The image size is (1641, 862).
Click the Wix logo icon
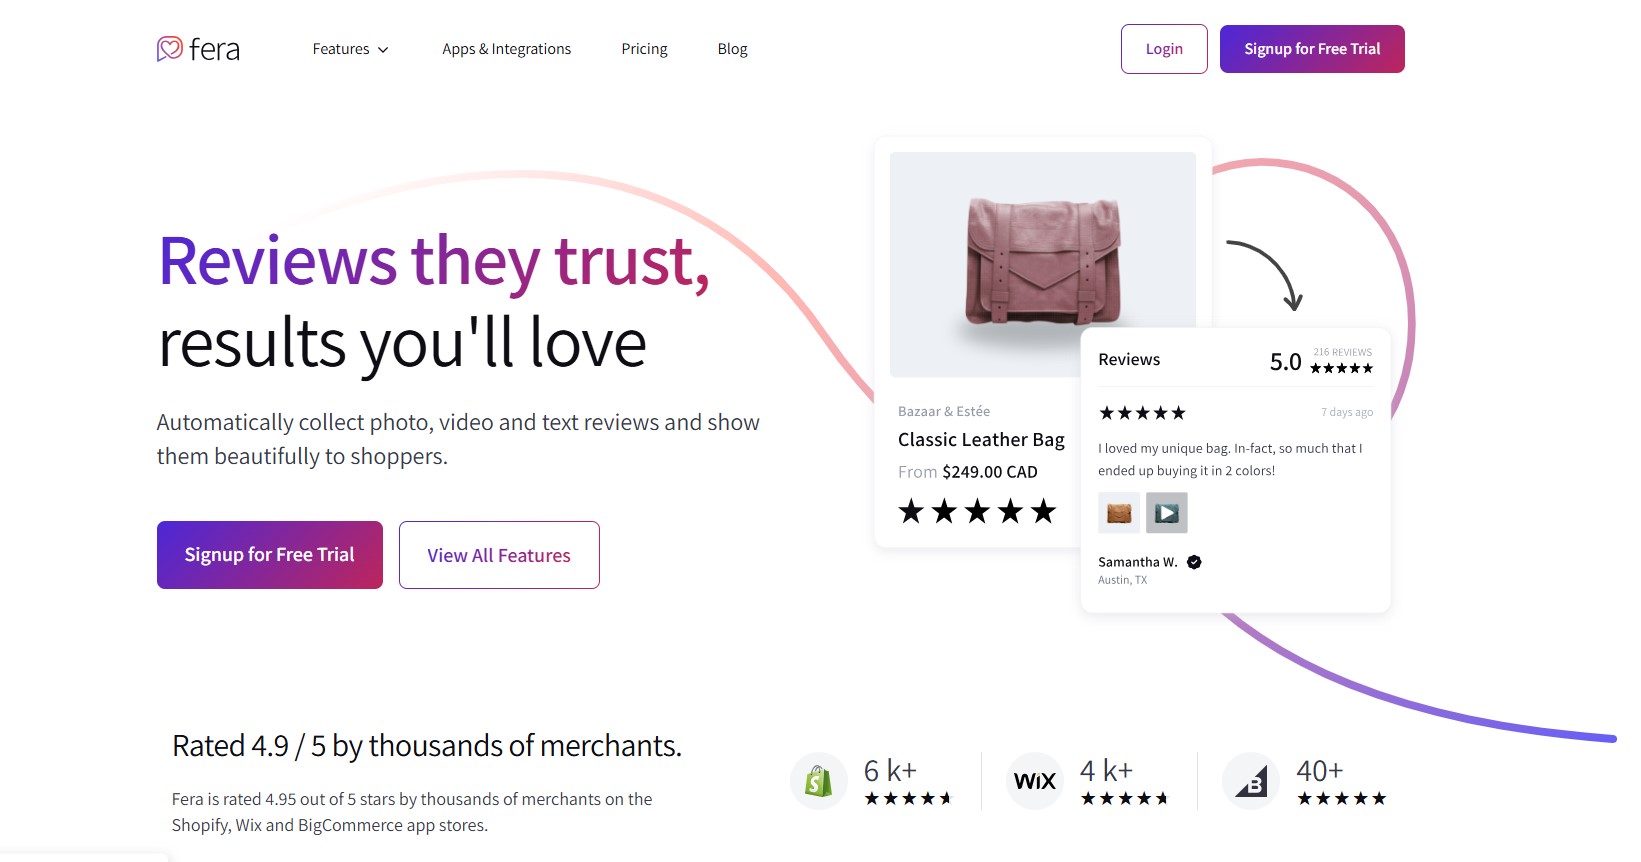tap(1035, 781)
